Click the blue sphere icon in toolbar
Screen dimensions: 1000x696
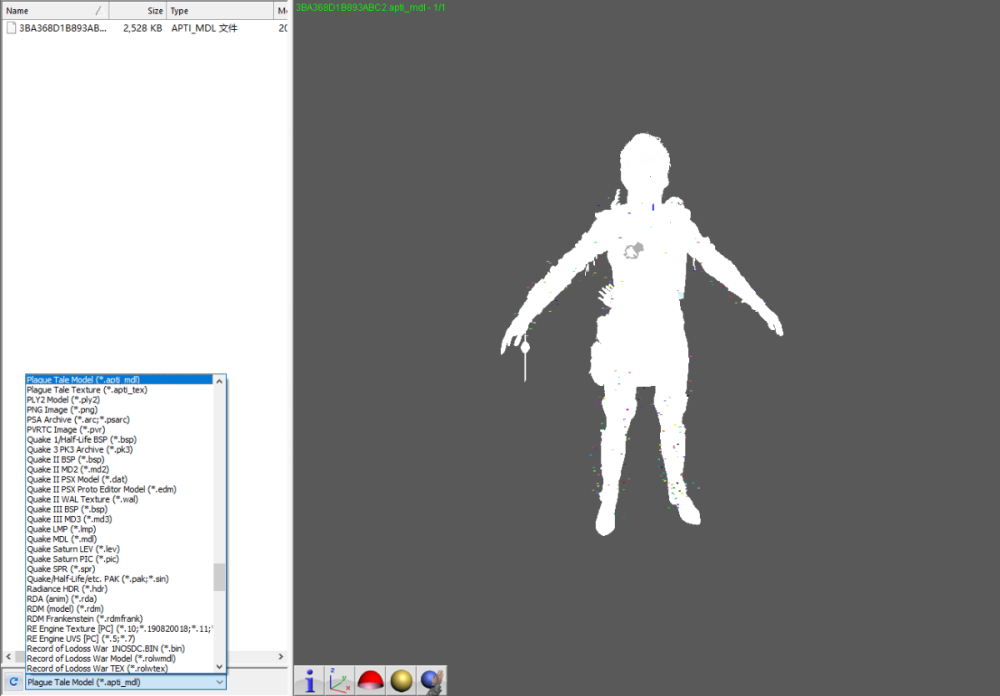click(x=432, y=681)
